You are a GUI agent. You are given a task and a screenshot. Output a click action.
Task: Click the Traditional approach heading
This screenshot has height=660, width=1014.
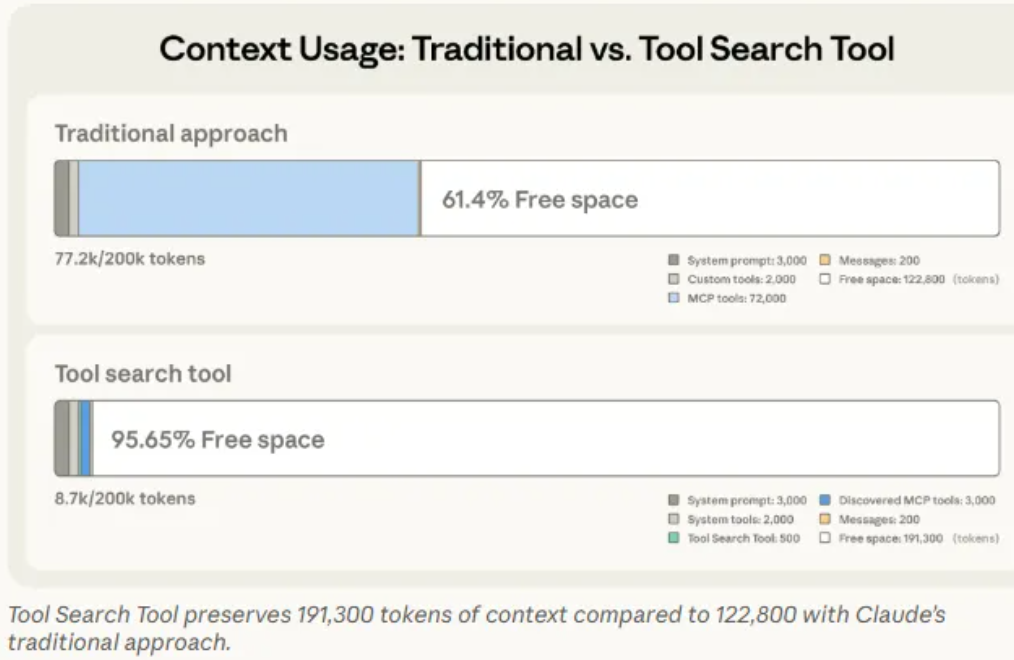click(170, 134)
